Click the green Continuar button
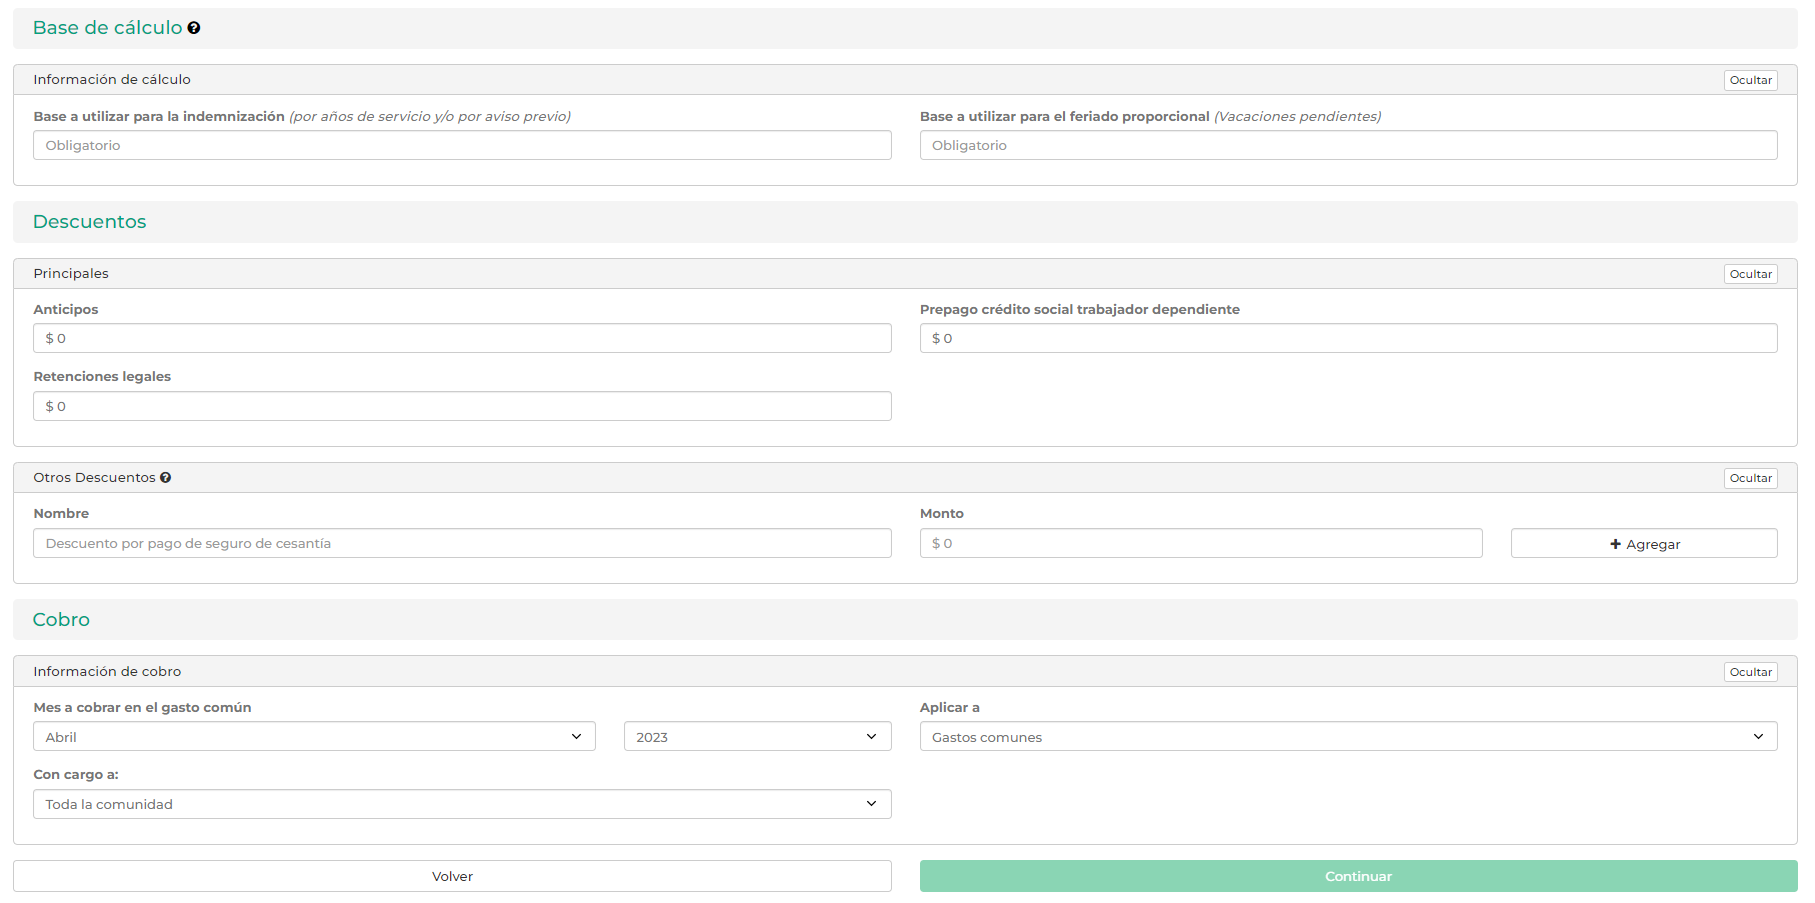 [x=1358, y=876]
